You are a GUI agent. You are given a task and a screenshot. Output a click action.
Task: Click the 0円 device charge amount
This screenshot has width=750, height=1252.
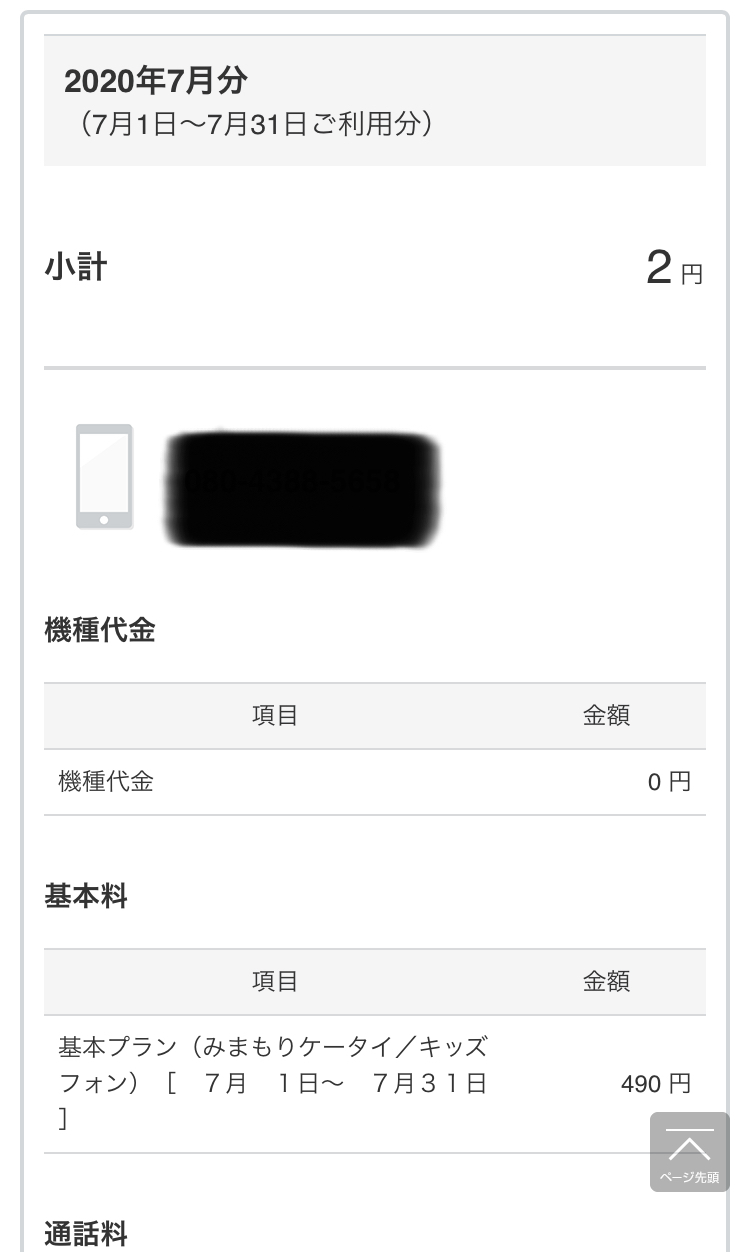coord(668,782)
